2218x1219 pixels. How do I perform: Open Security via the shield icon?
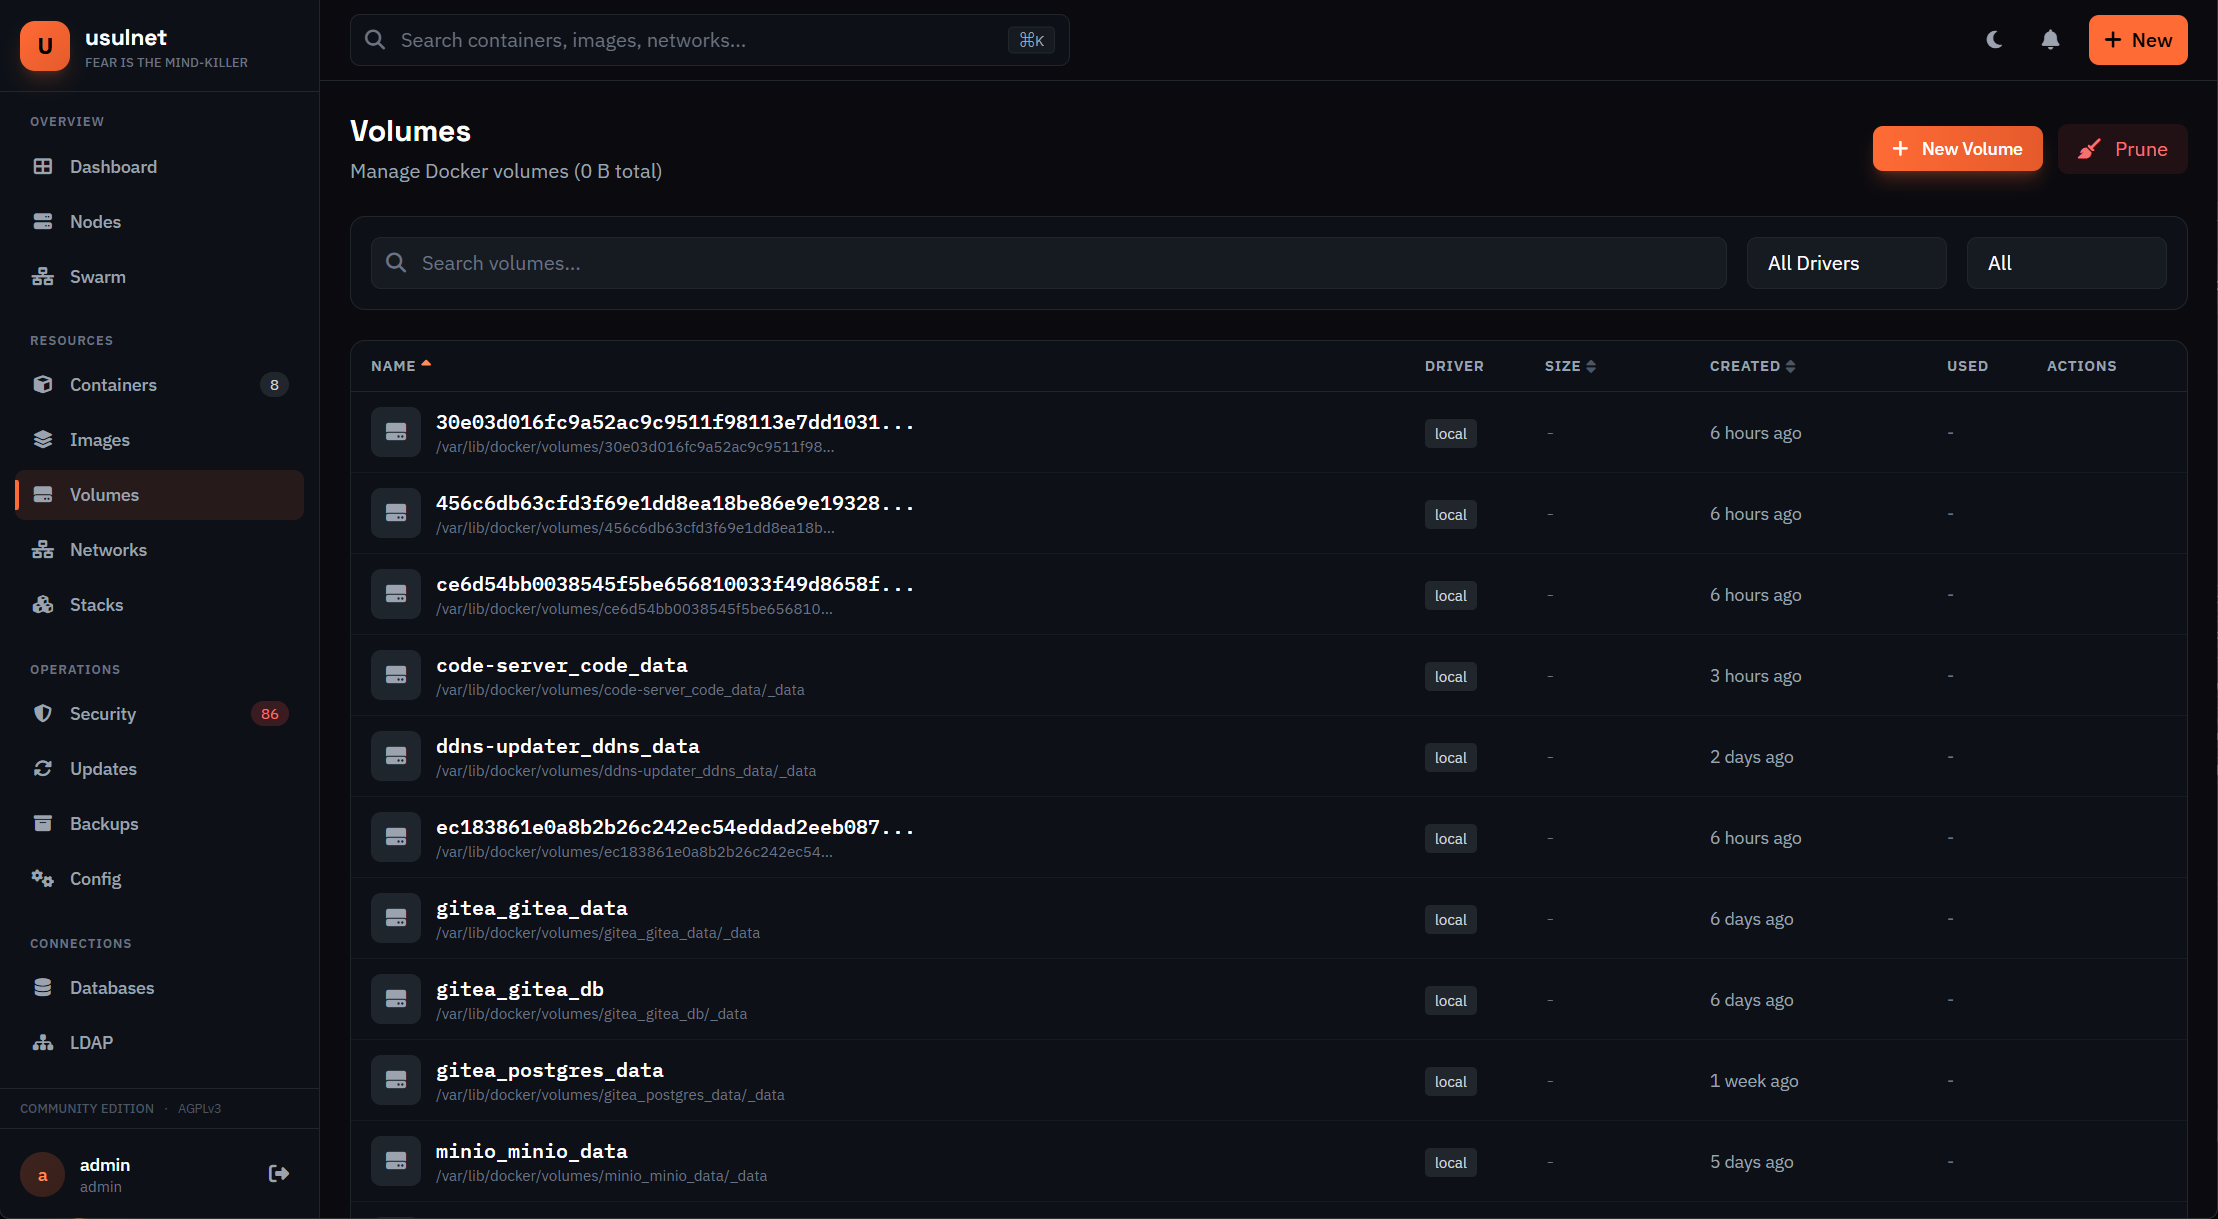43,713
